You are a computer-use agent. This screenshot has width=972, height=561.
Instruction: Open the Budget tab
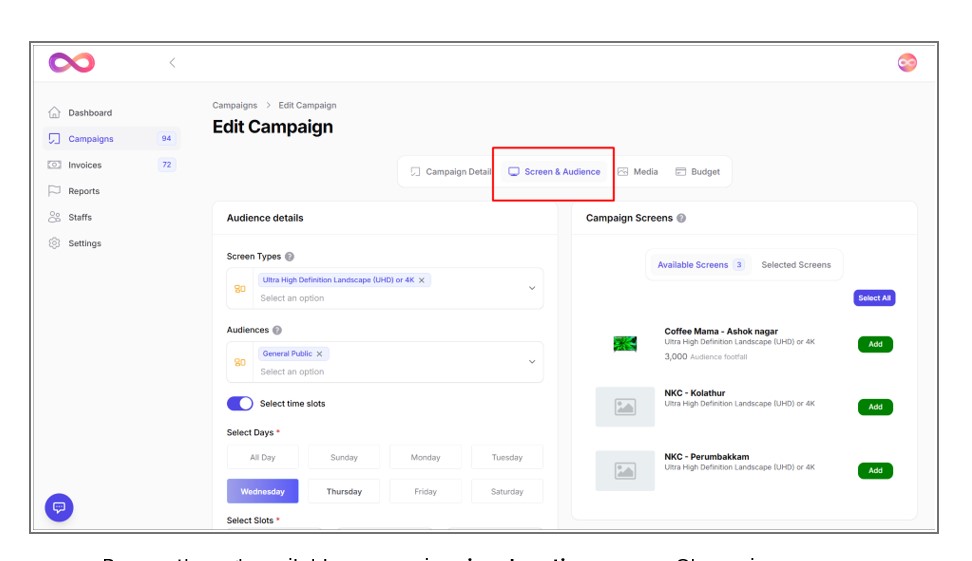tap(697, 172)
